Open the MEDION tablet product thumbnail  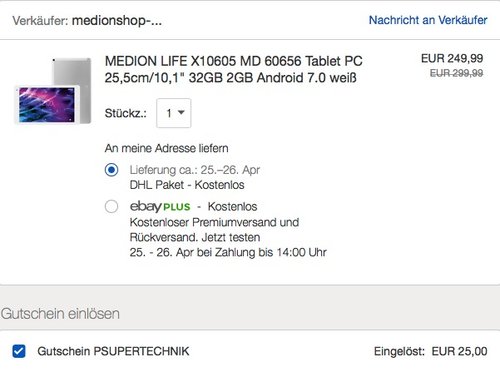[53, 91]
